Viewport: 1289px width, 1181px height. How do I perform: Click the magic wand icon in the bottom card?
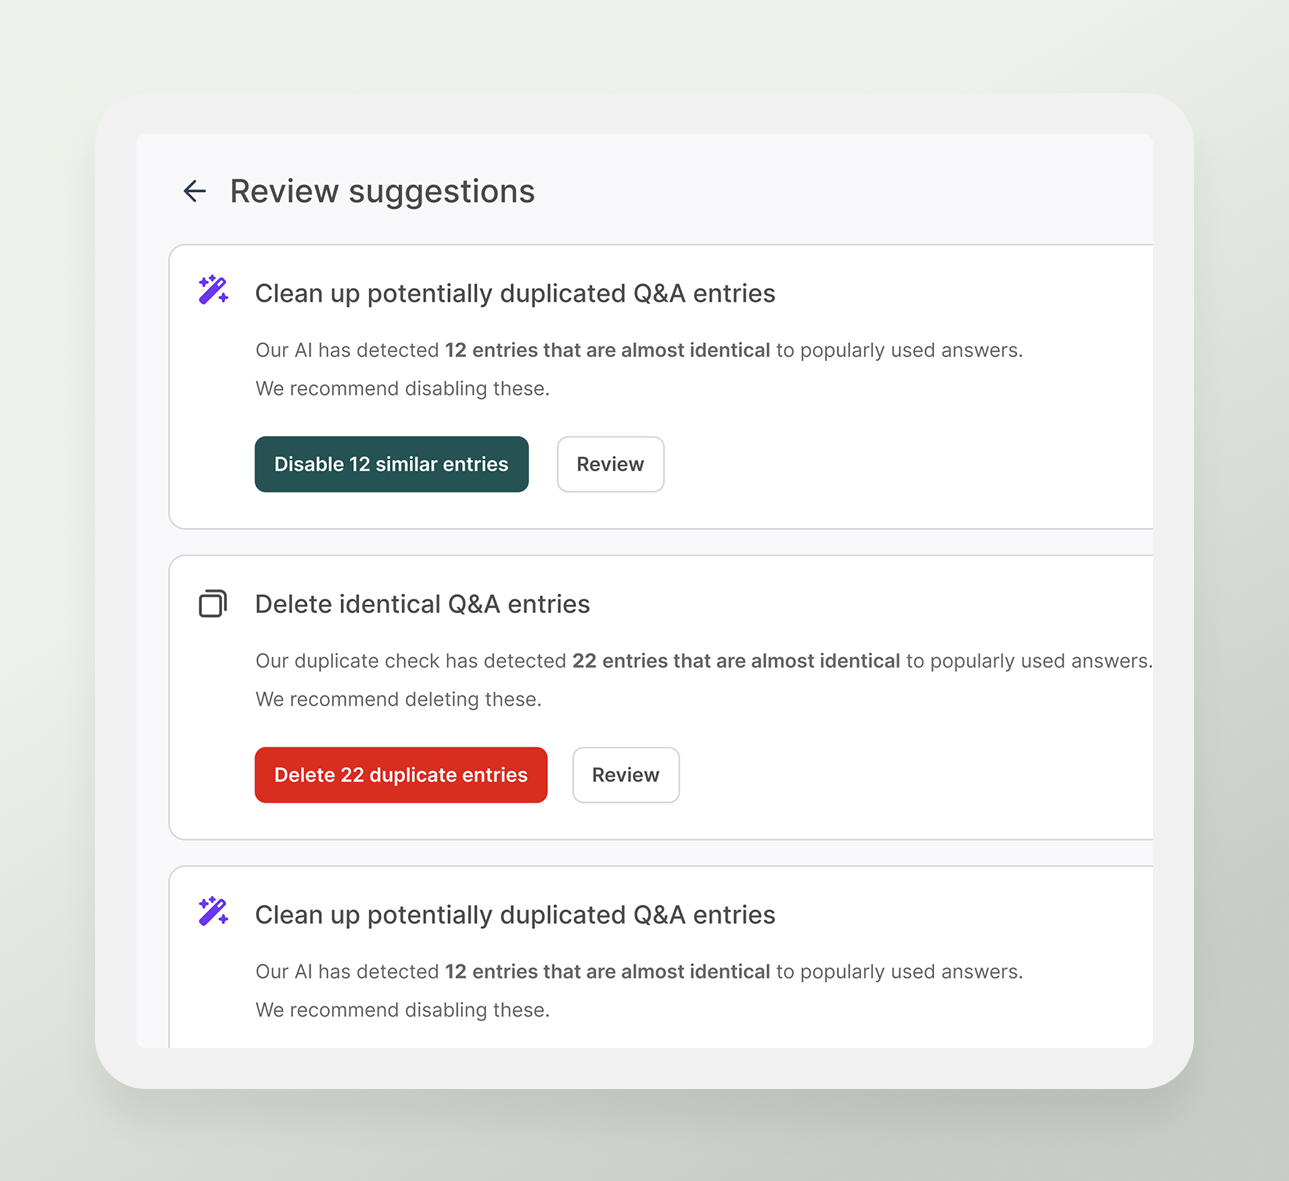click(213, 911)
